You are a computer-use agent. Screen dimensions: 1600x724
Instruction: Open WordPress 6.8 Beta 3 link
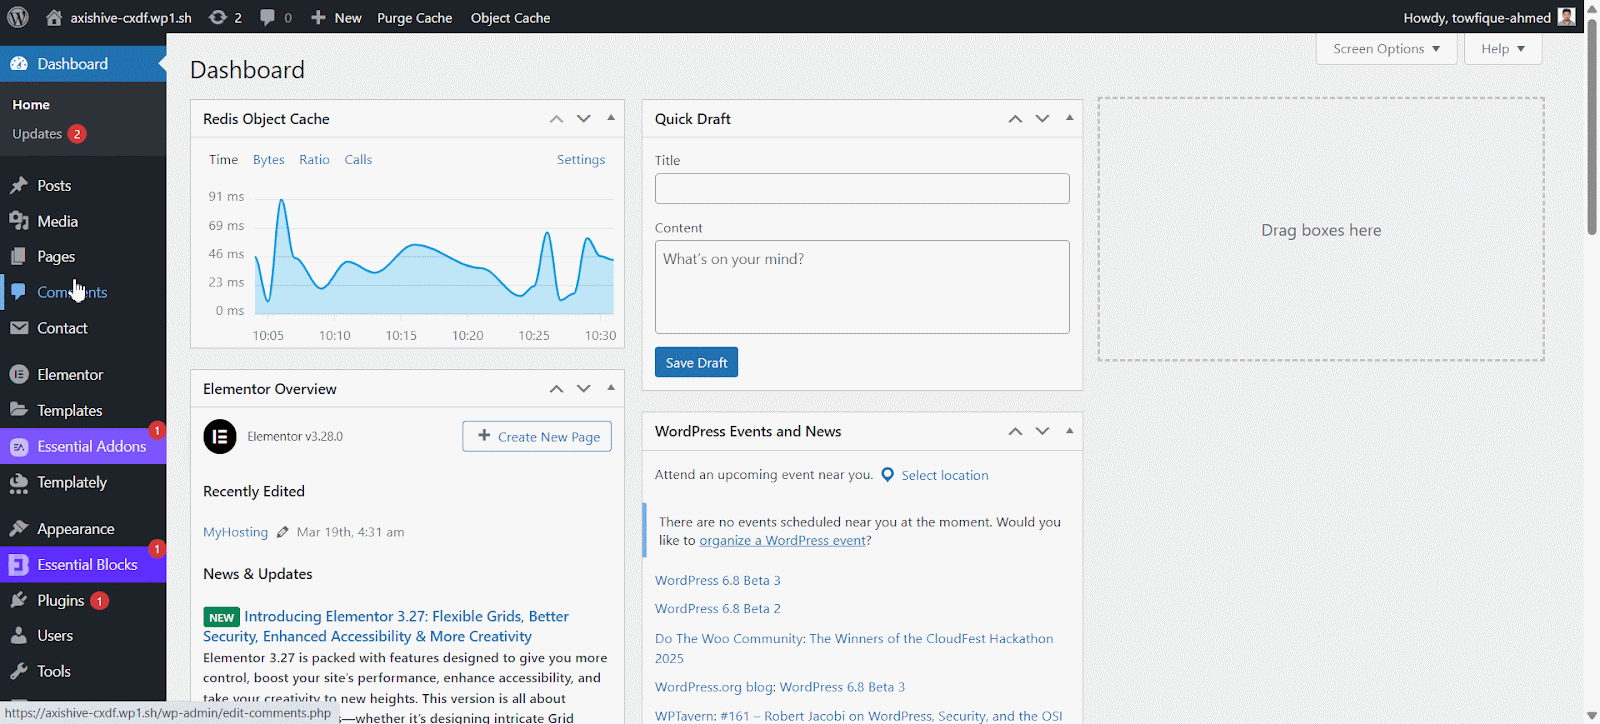pyautogui.click(x=718, y=581)
